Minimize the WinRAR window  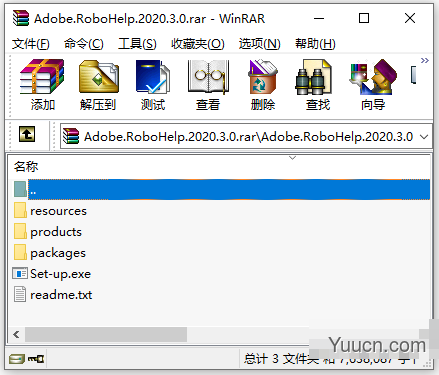pos(319,18)
